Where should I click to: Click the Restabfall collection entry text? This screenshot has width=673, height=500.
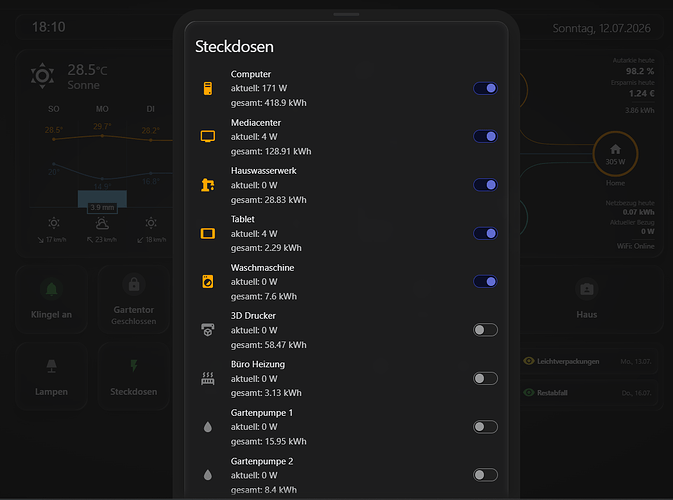click(552, 393)
